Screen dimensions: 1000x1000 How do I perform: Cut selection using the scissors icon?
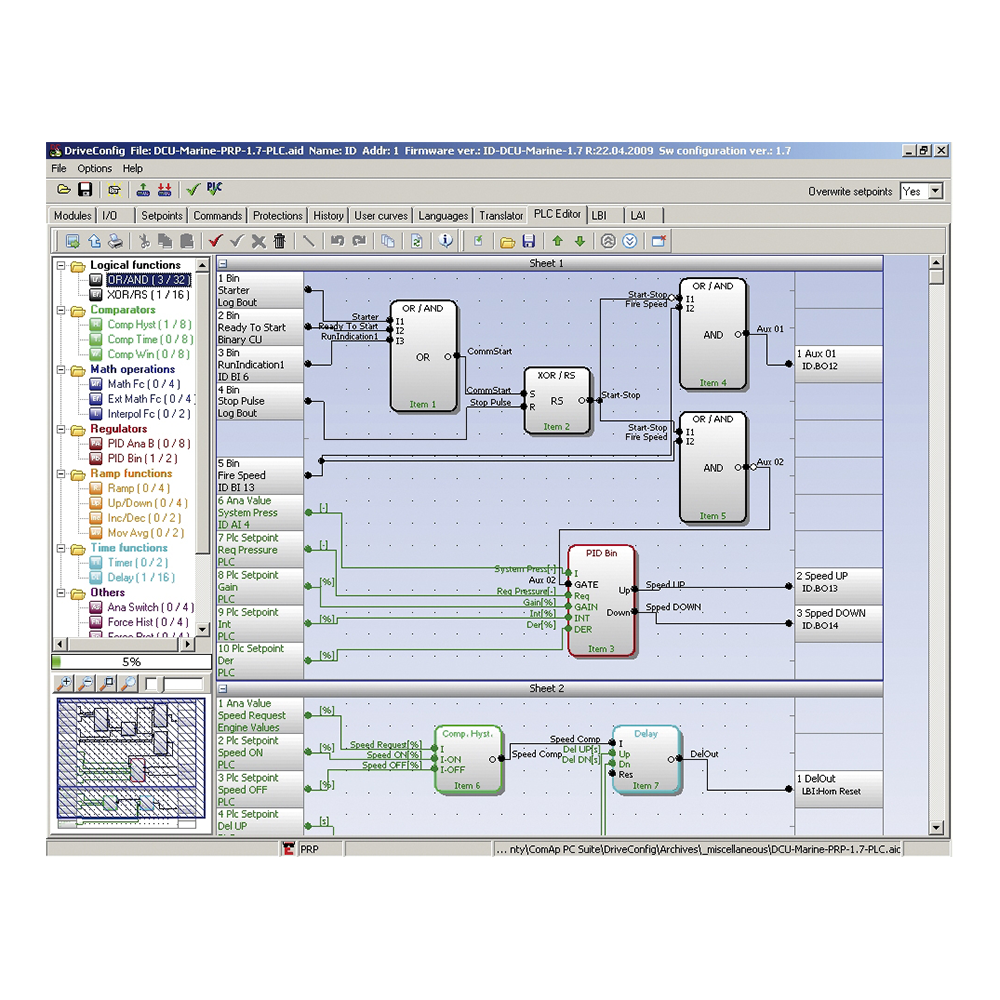click(143, 240)
